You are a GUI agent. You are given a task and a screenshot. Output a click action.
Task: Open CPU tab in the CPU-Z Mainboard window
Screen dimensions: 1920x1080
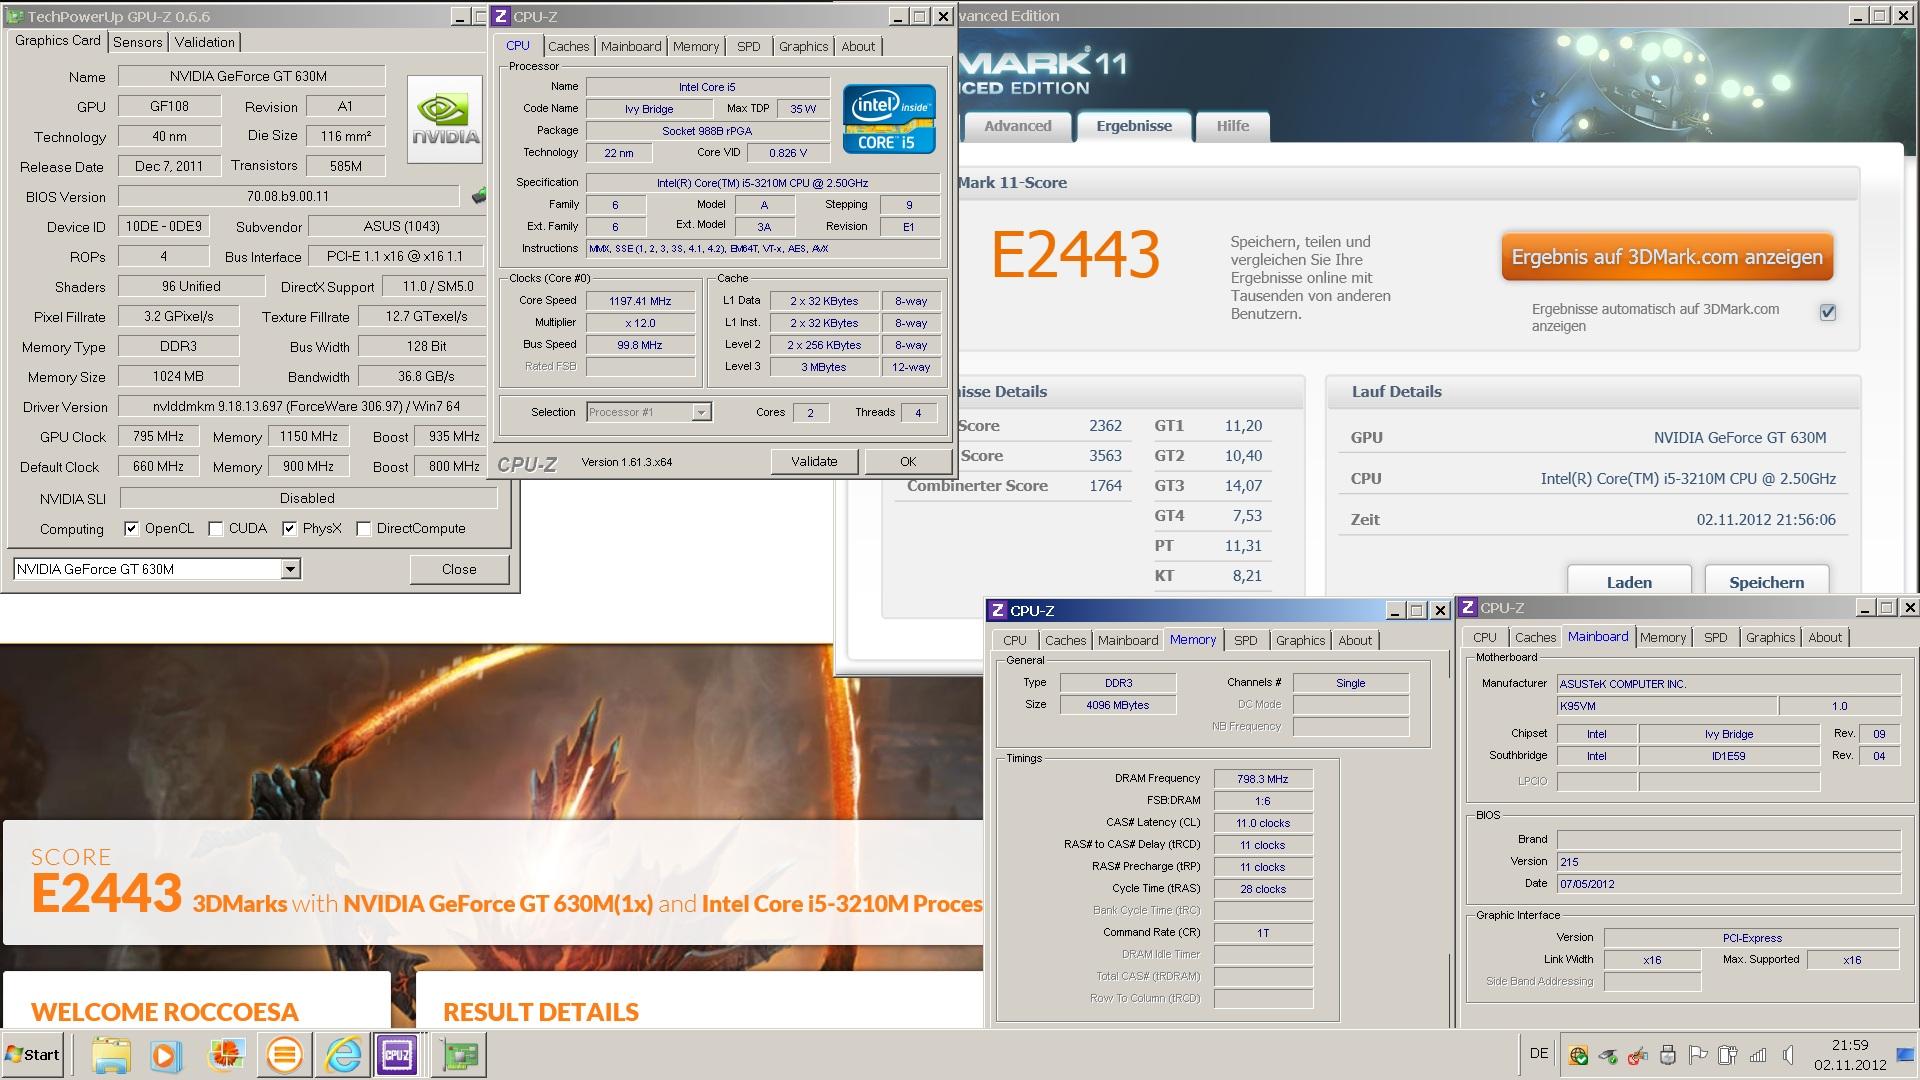[1484, 637]
